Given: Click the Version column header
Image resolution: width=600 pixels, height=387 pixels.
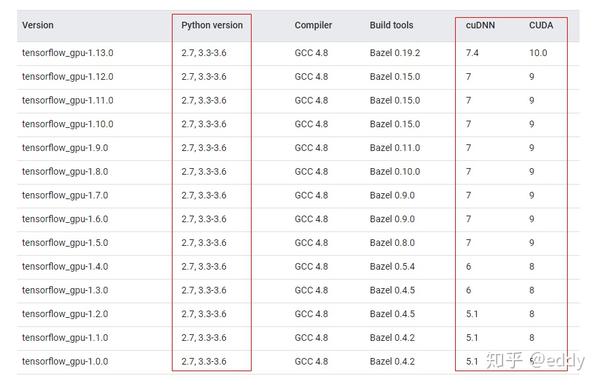Looking at the screenshot, I should point(38,25).
